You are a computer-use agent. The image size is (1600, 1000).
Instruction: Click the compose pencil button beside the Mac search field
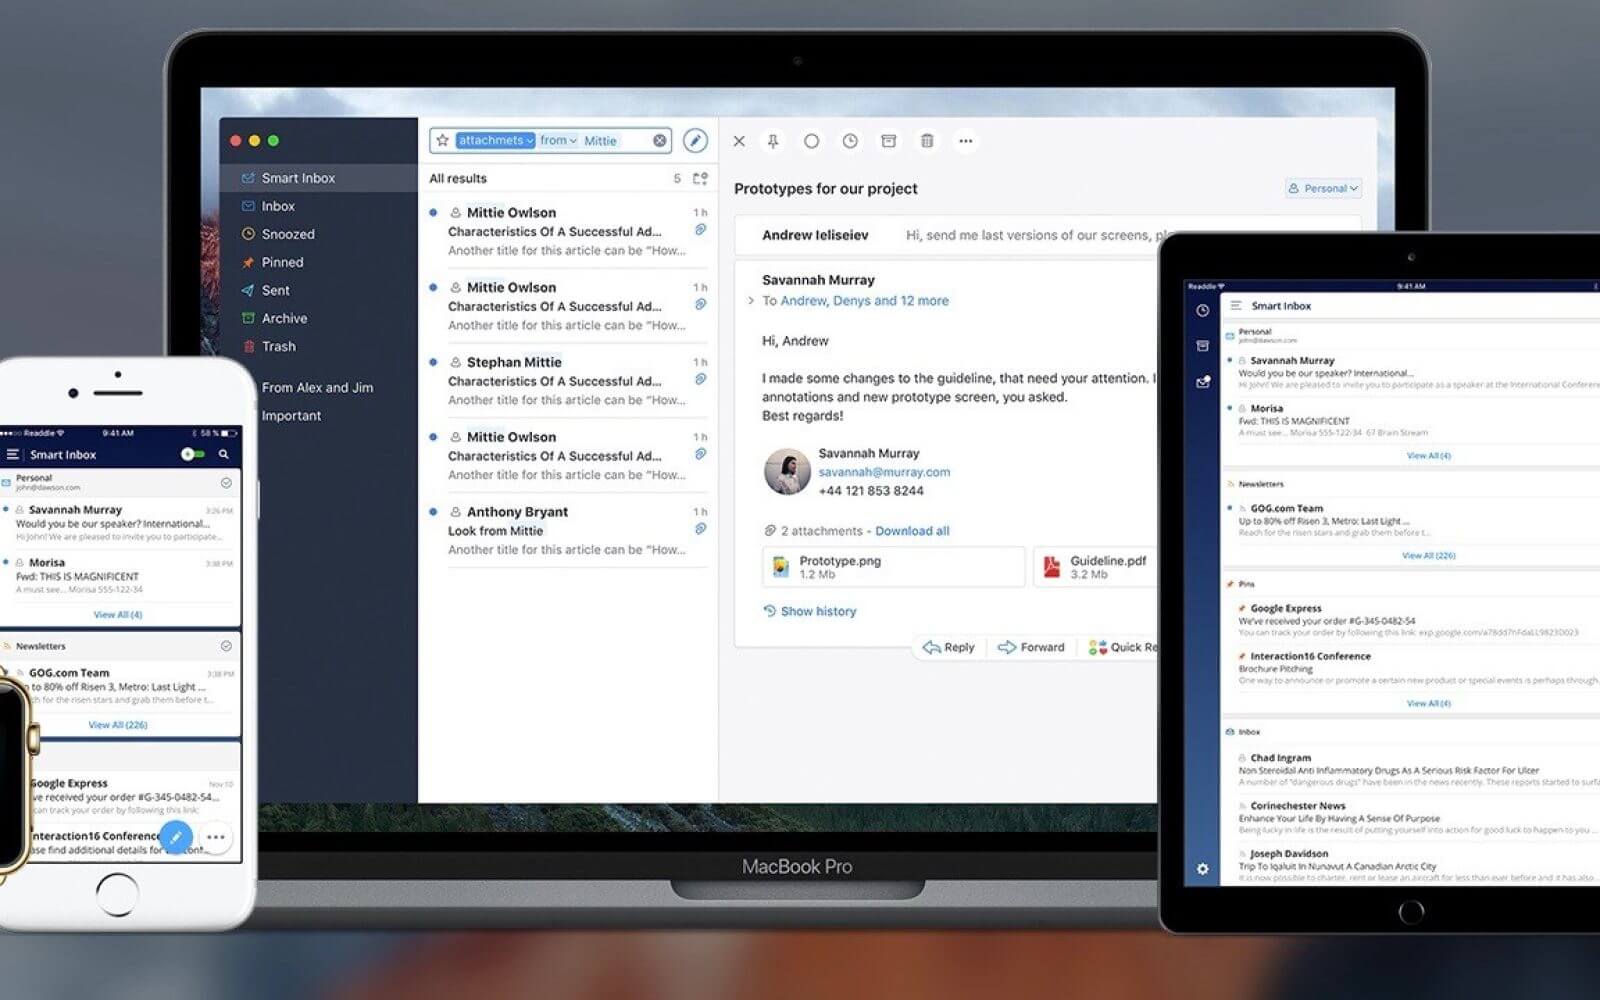pos(695,141)
